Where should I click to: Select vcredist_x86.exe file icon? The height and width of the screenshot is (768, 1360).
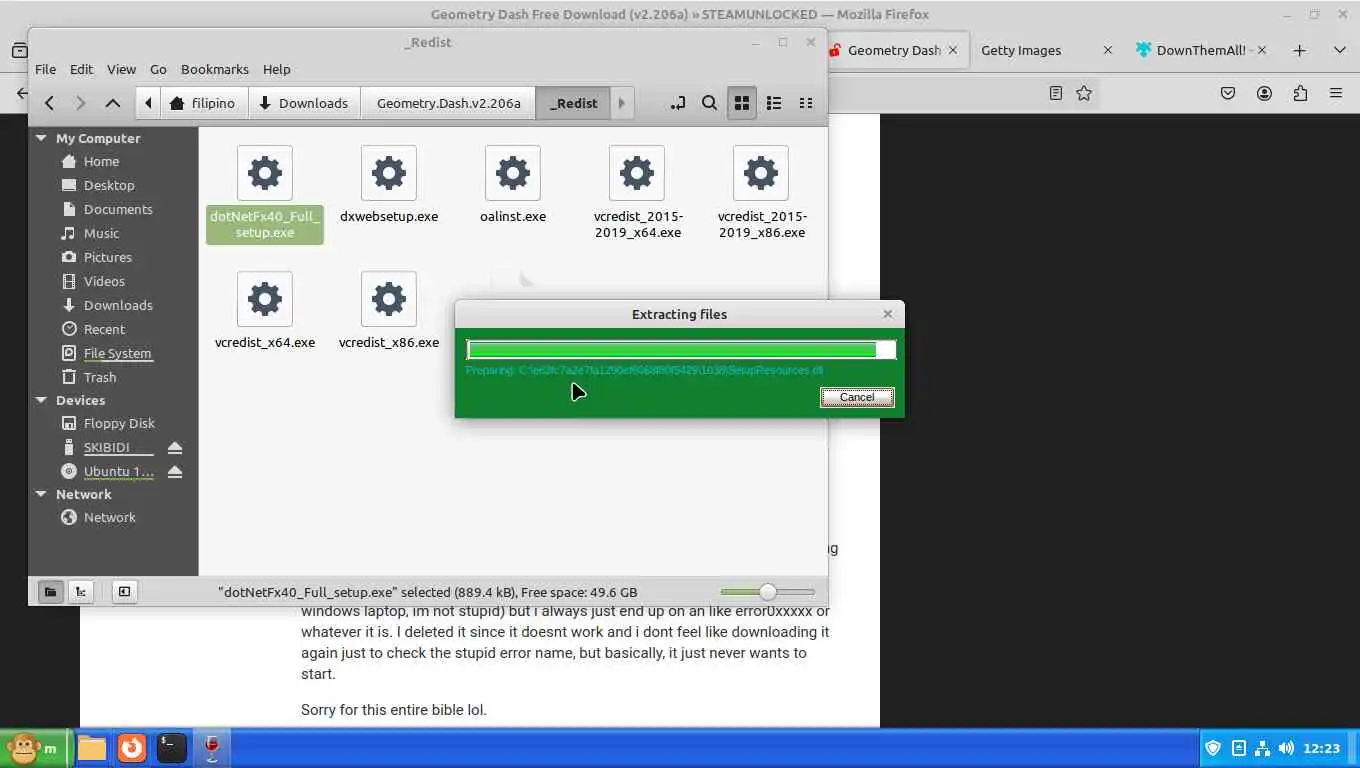pyautogui.click(x=389, y=299)
